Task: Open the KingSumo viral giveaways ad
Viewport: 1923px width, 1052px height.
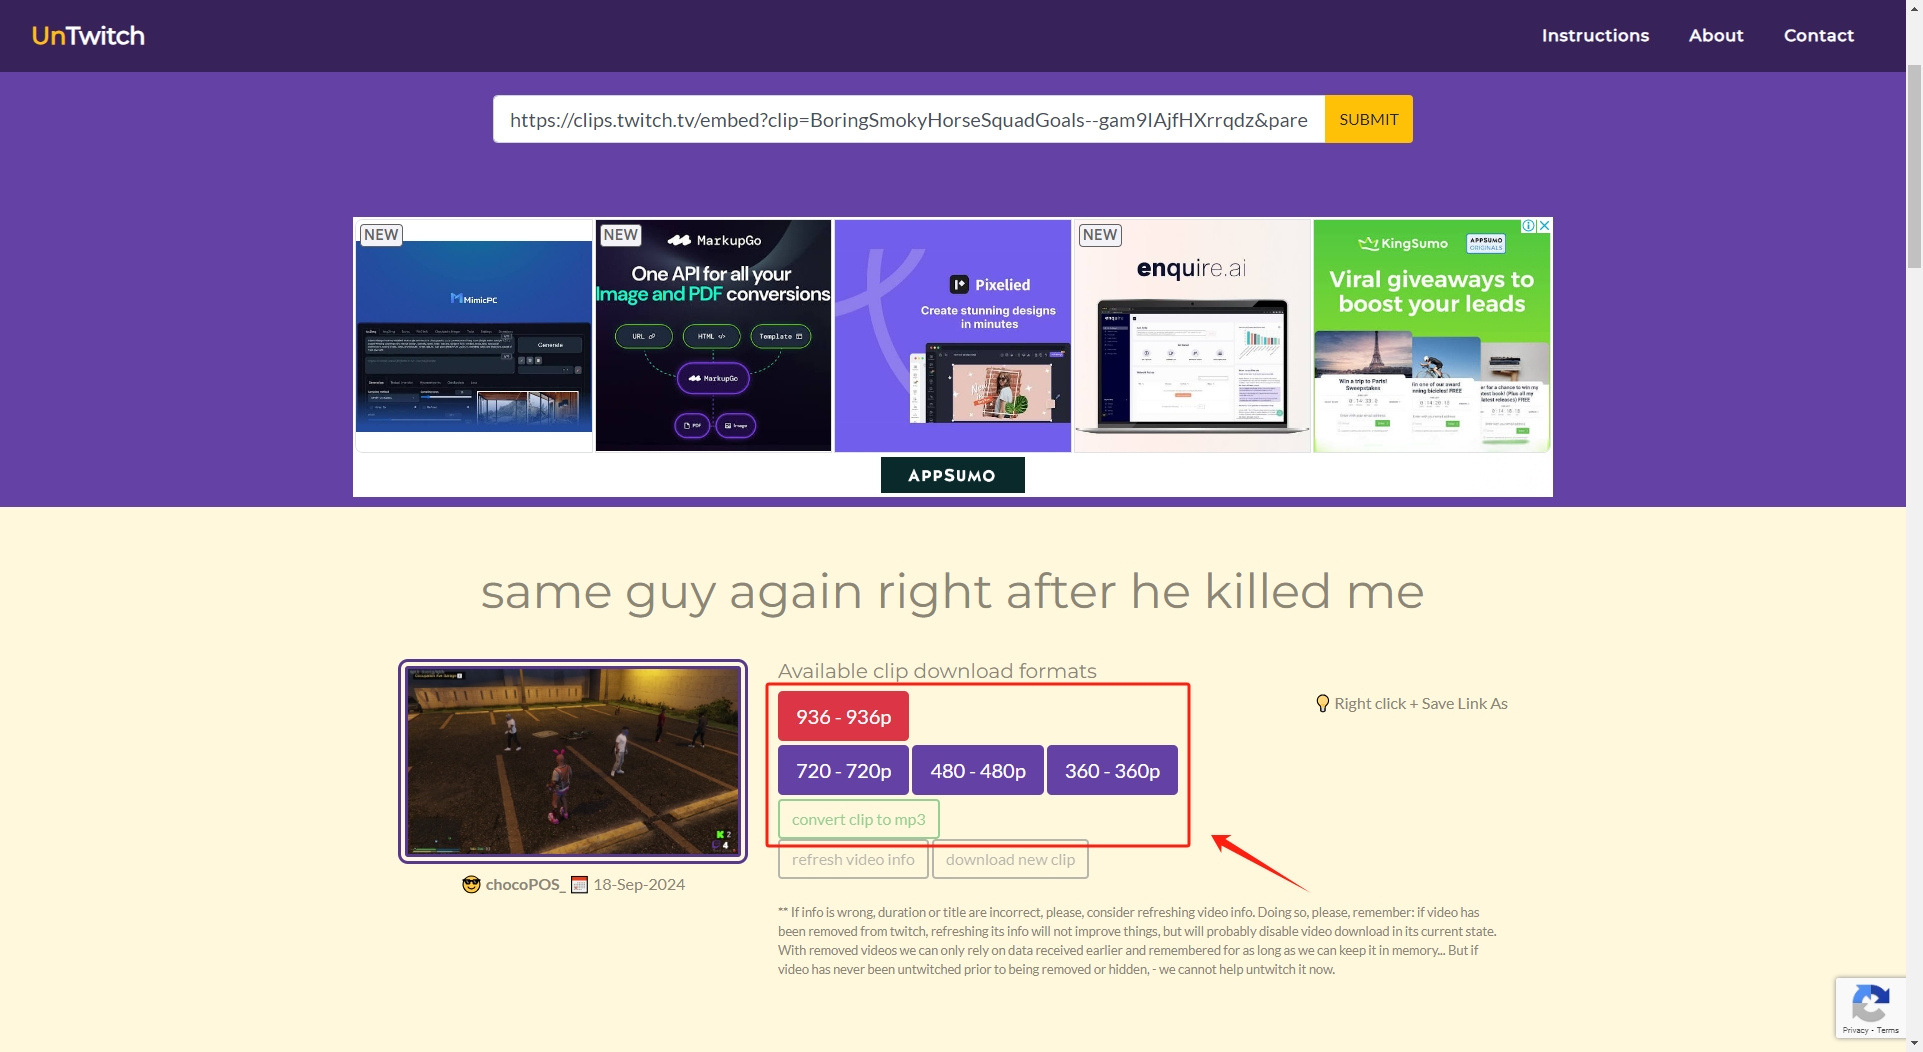Action: coord(1431,336)
